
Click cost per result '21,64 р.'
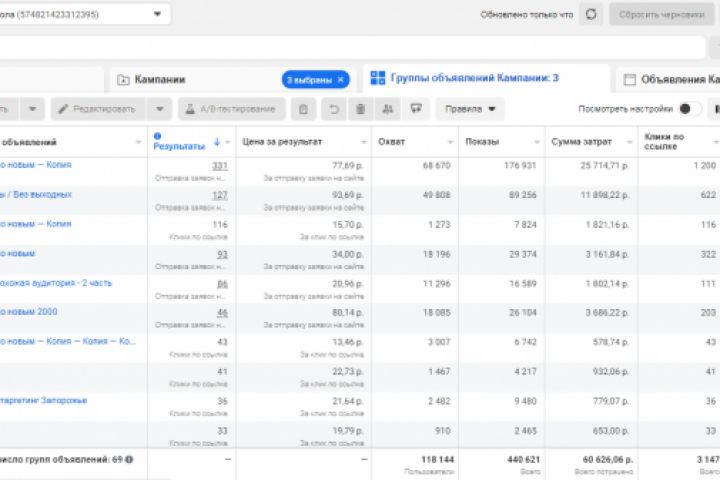348,401
